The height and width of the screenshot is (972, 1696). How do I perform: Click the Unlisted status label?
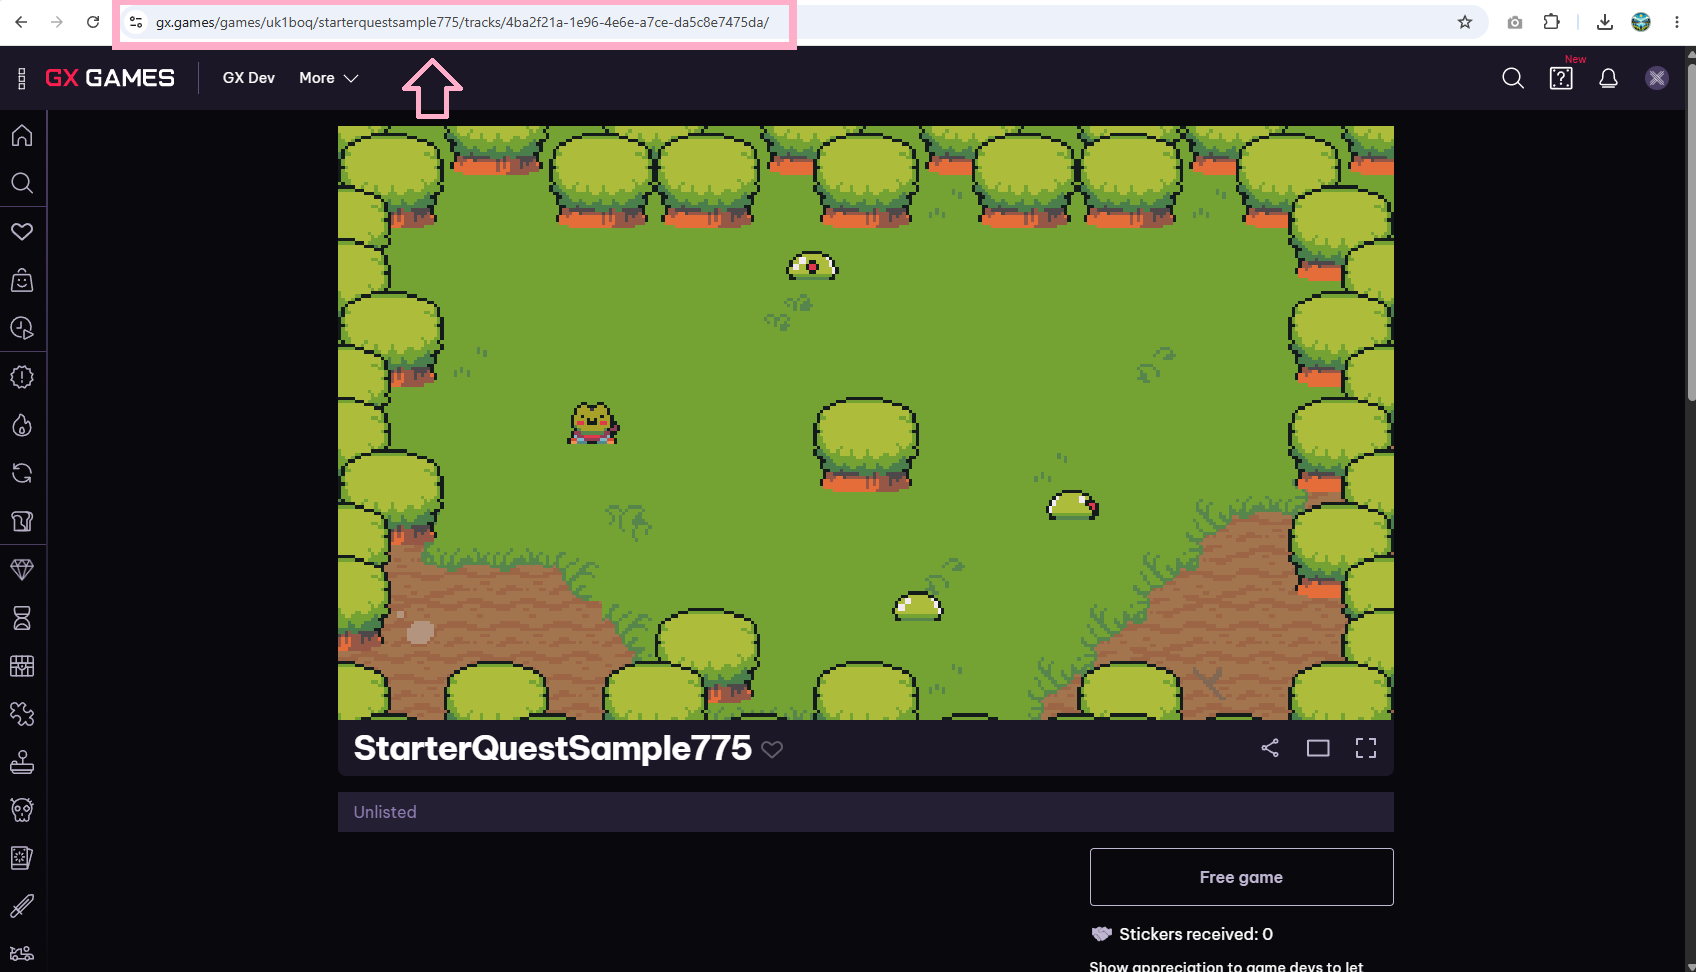pyautogui.click(x=385, y=812)
